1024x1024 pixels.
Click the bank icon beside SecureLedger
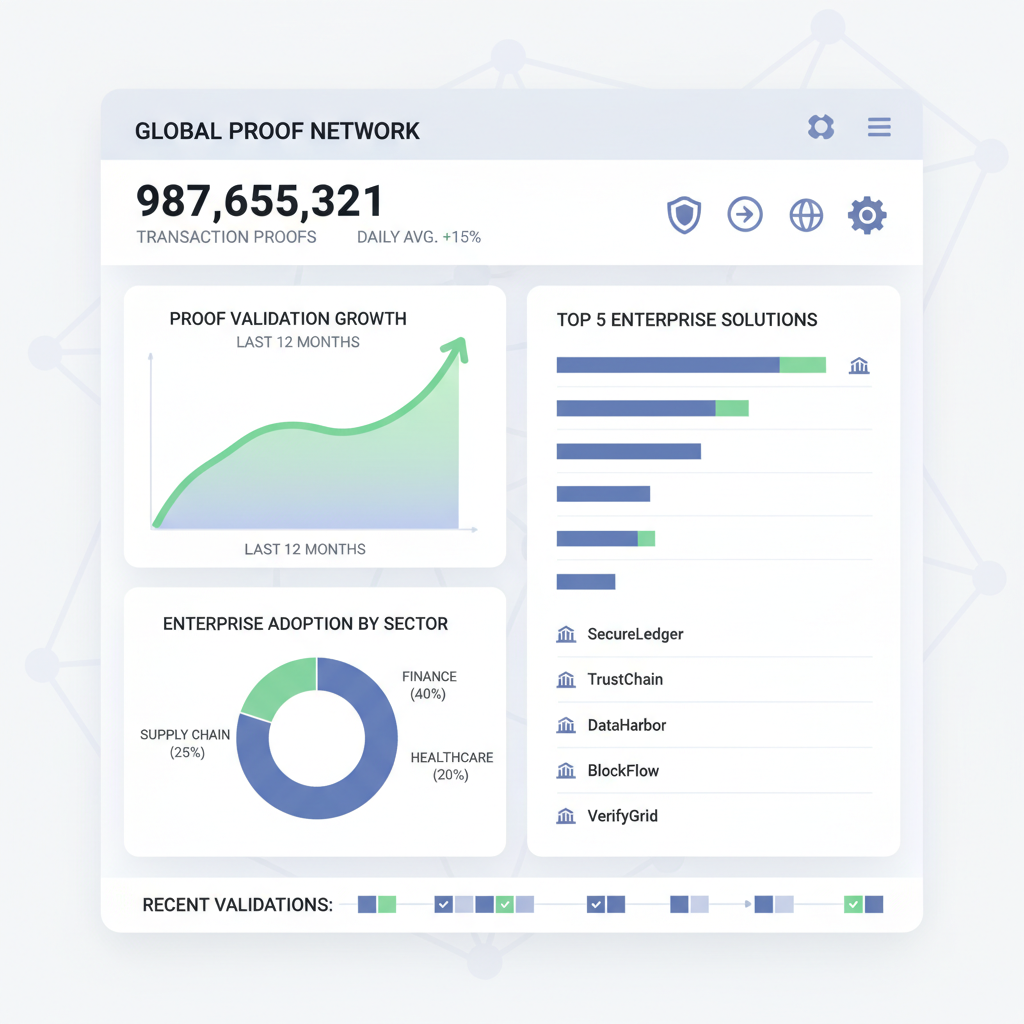coord(567,633)
